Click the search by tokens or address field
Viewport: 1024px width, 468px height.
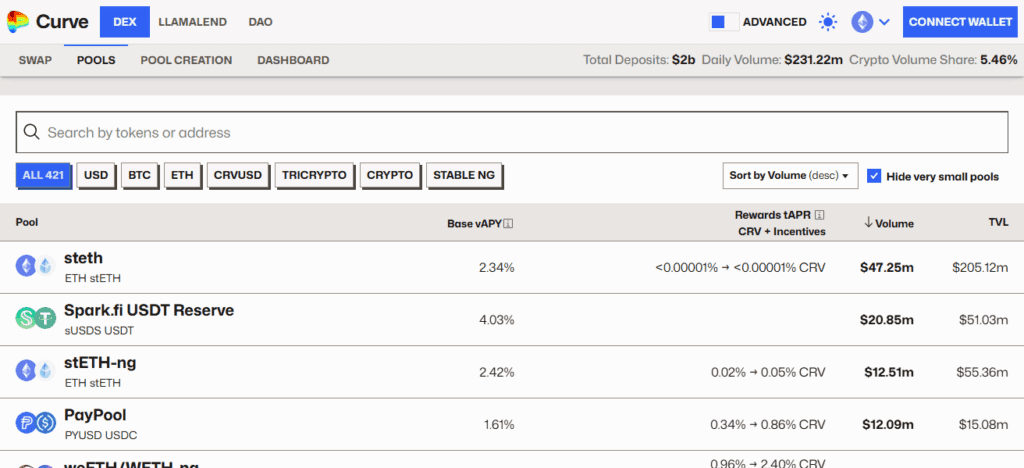[x=511, y=132]
